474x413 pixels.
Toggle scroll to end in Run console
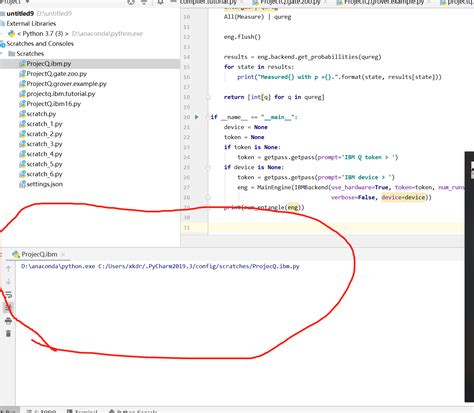coord(8,308)
